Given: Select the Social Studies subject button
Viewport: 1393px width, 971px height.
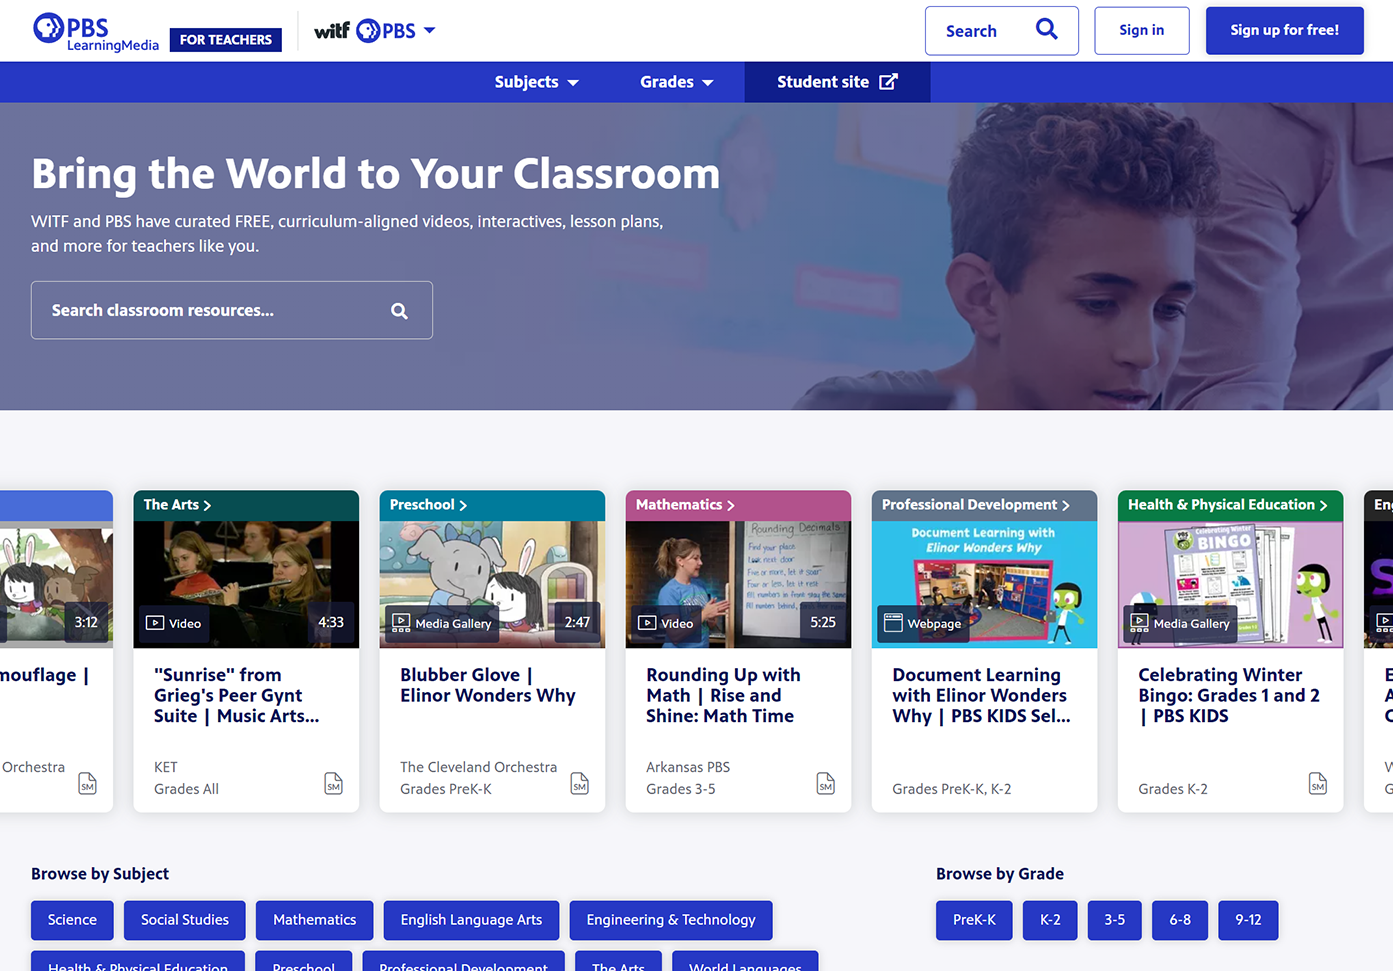Looking at the screenshot, I should (x=185, y=920).
